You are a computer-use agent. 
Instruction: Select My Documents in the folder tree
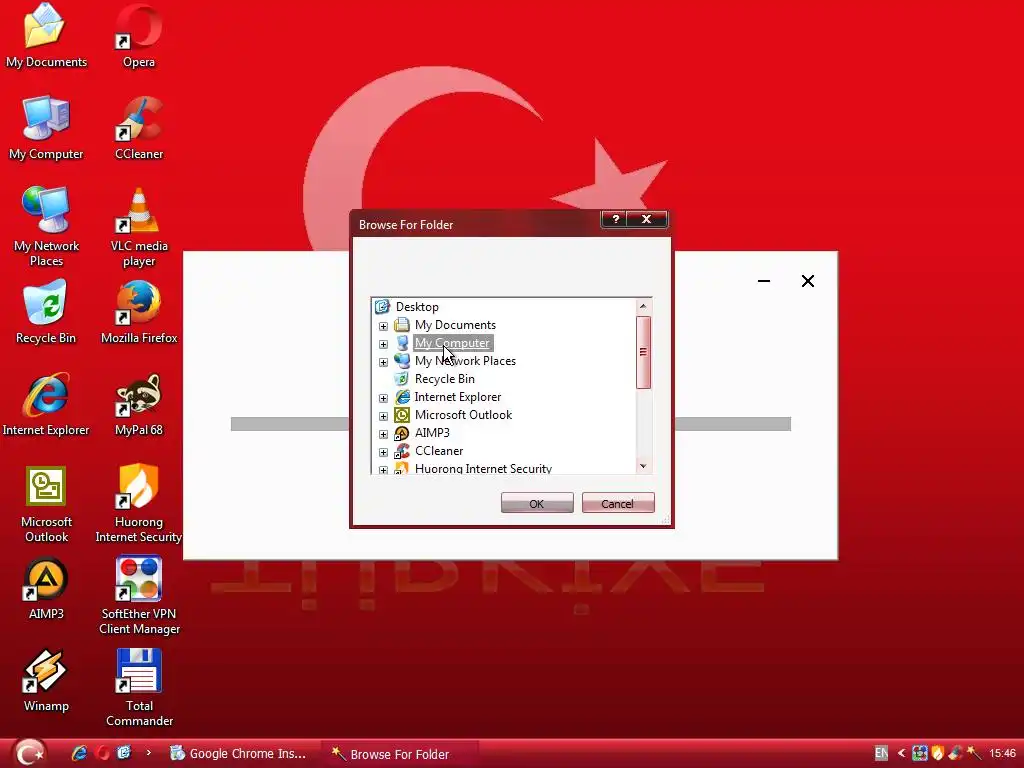point(455,325)
